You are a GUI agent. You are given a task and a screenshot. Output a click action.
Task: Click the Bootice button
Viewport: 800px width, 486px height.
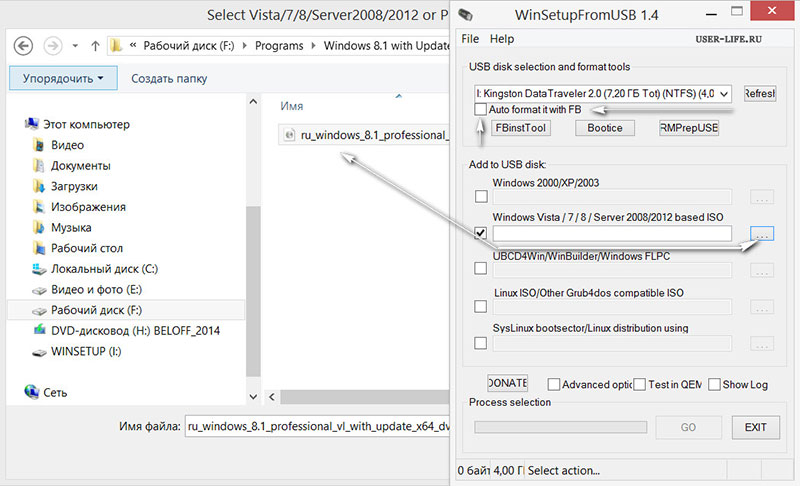(x=605, y=128)
